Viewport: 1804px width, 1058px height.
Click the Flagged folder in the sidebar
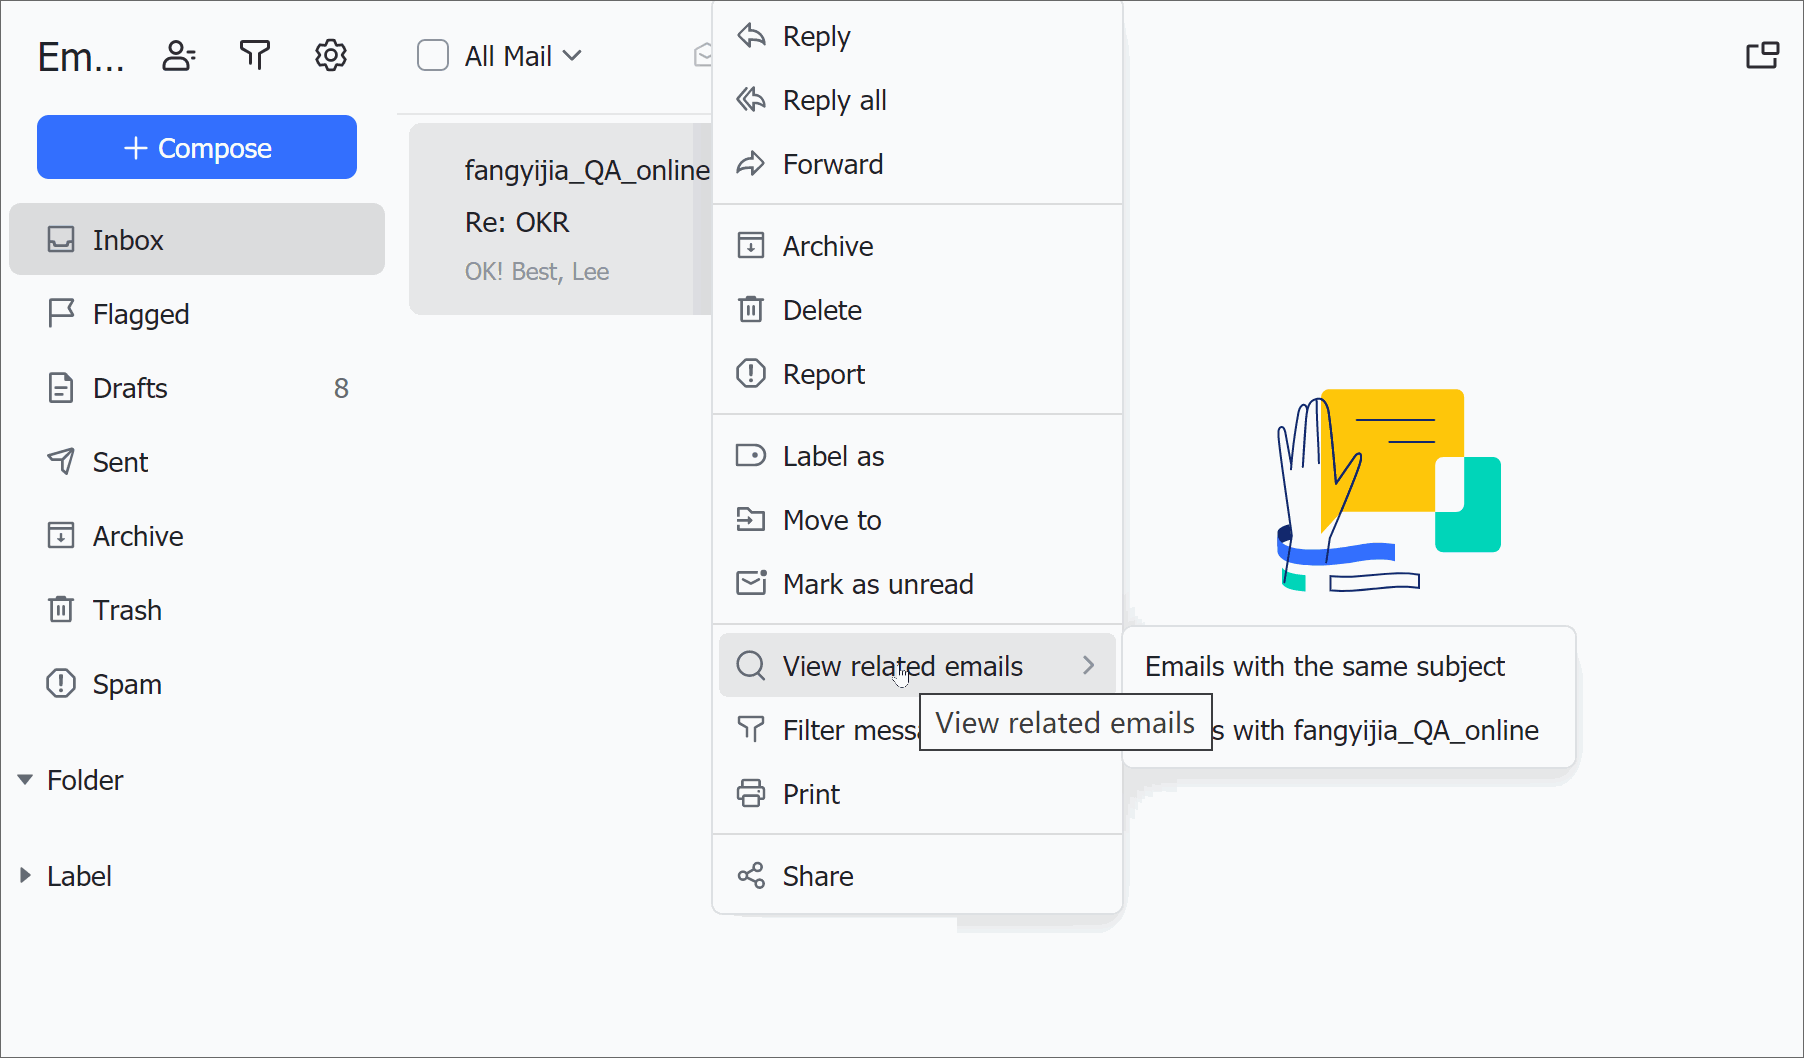(x=140, y=313)
